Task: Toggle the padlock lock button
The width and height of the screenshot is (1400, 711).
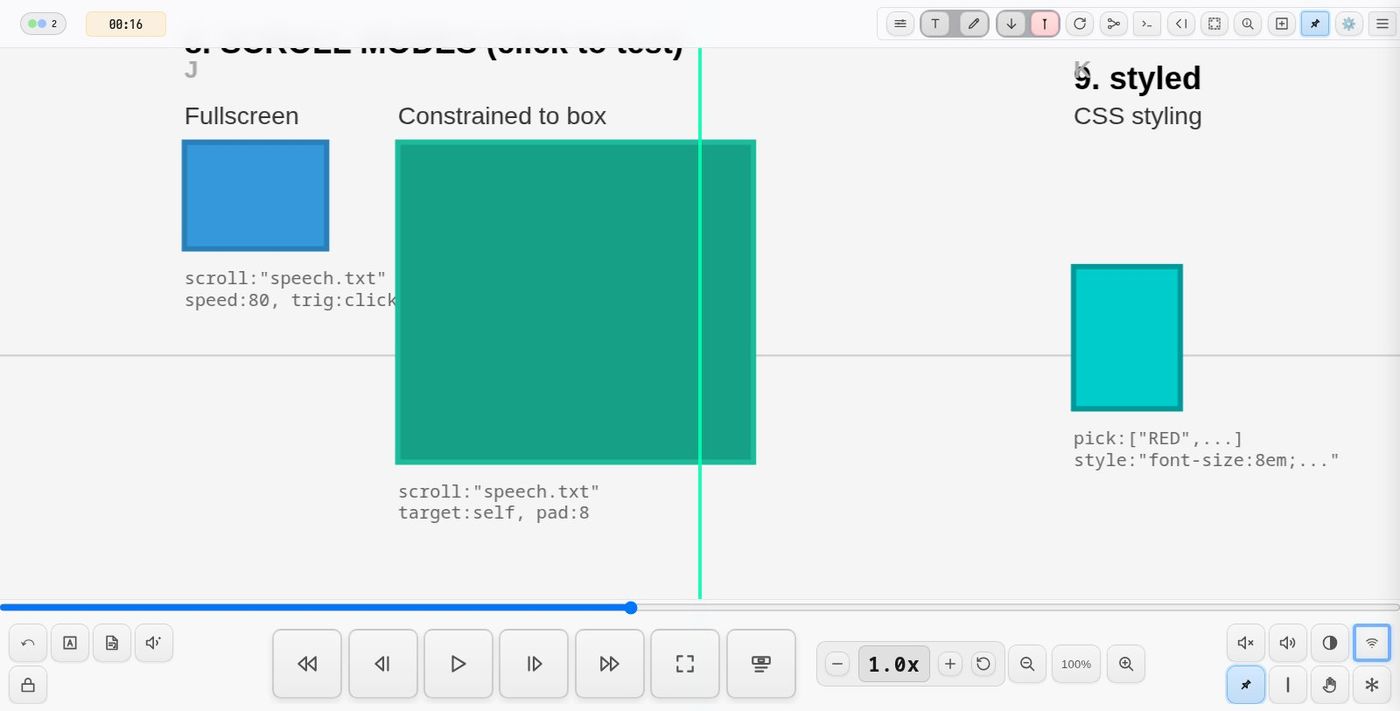Action: point(28,685)
